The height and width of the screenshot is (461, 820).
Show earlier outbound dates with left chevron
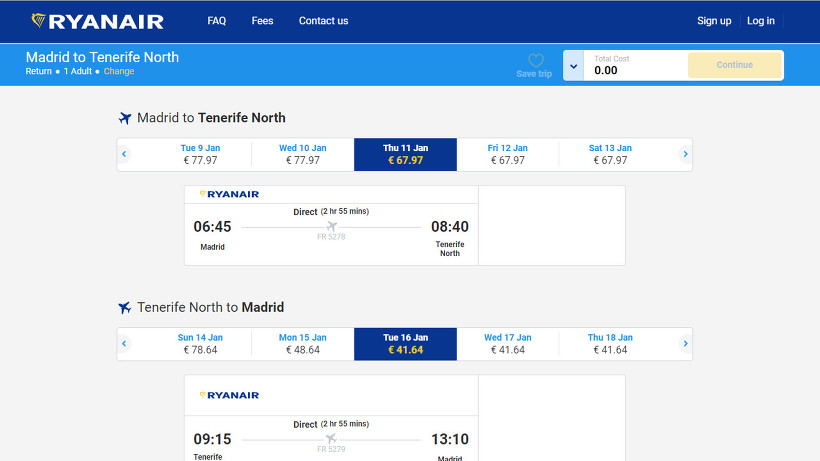tap(124, 154)
